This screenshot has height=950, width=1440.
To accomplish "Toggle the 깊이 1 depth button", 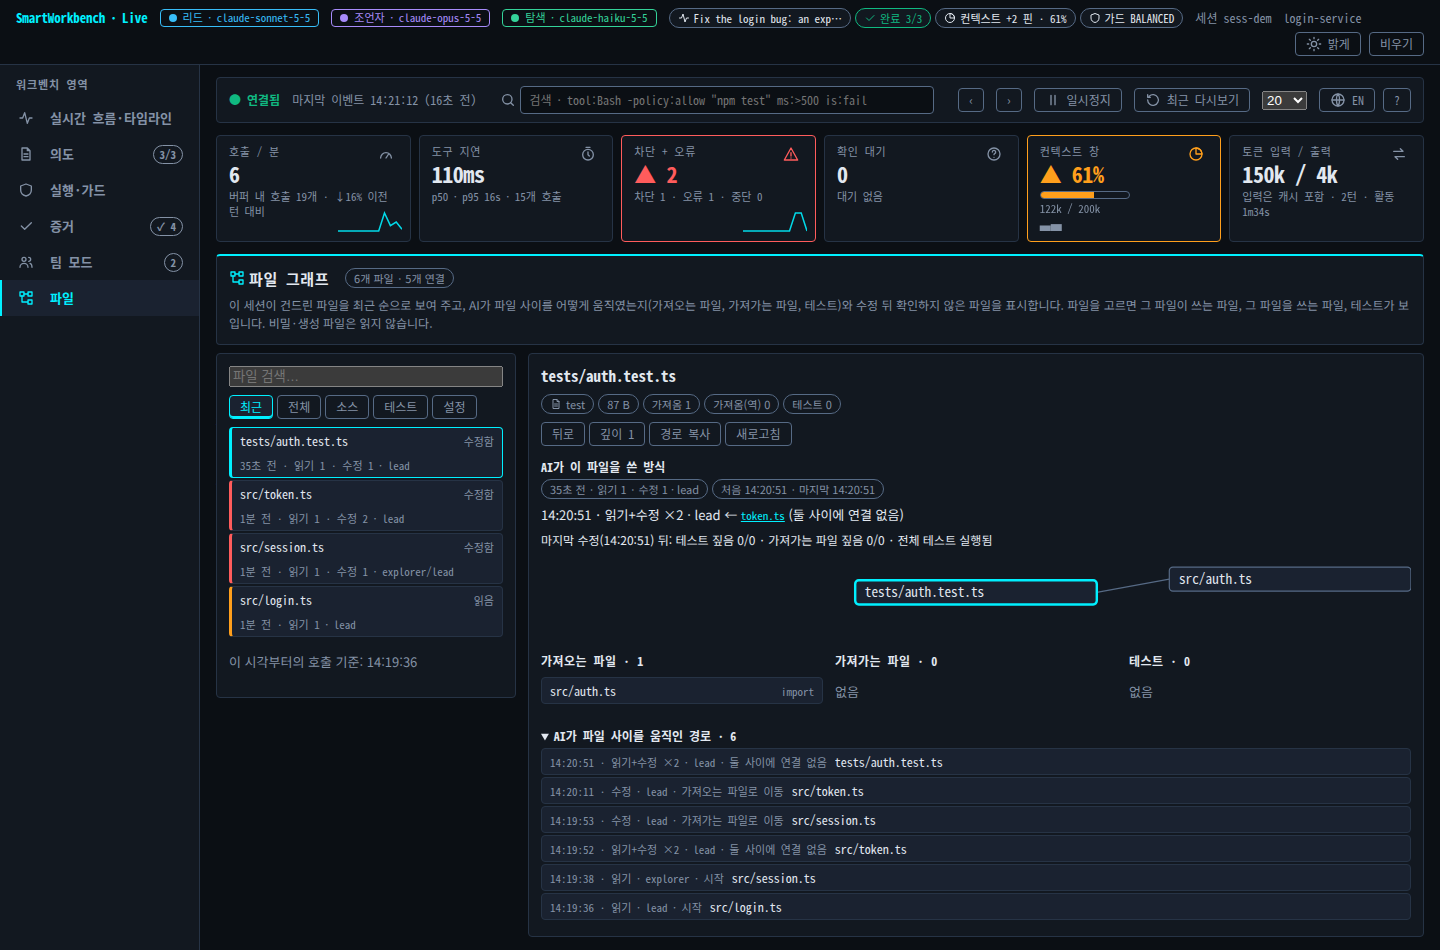I will tap(617, 434).
